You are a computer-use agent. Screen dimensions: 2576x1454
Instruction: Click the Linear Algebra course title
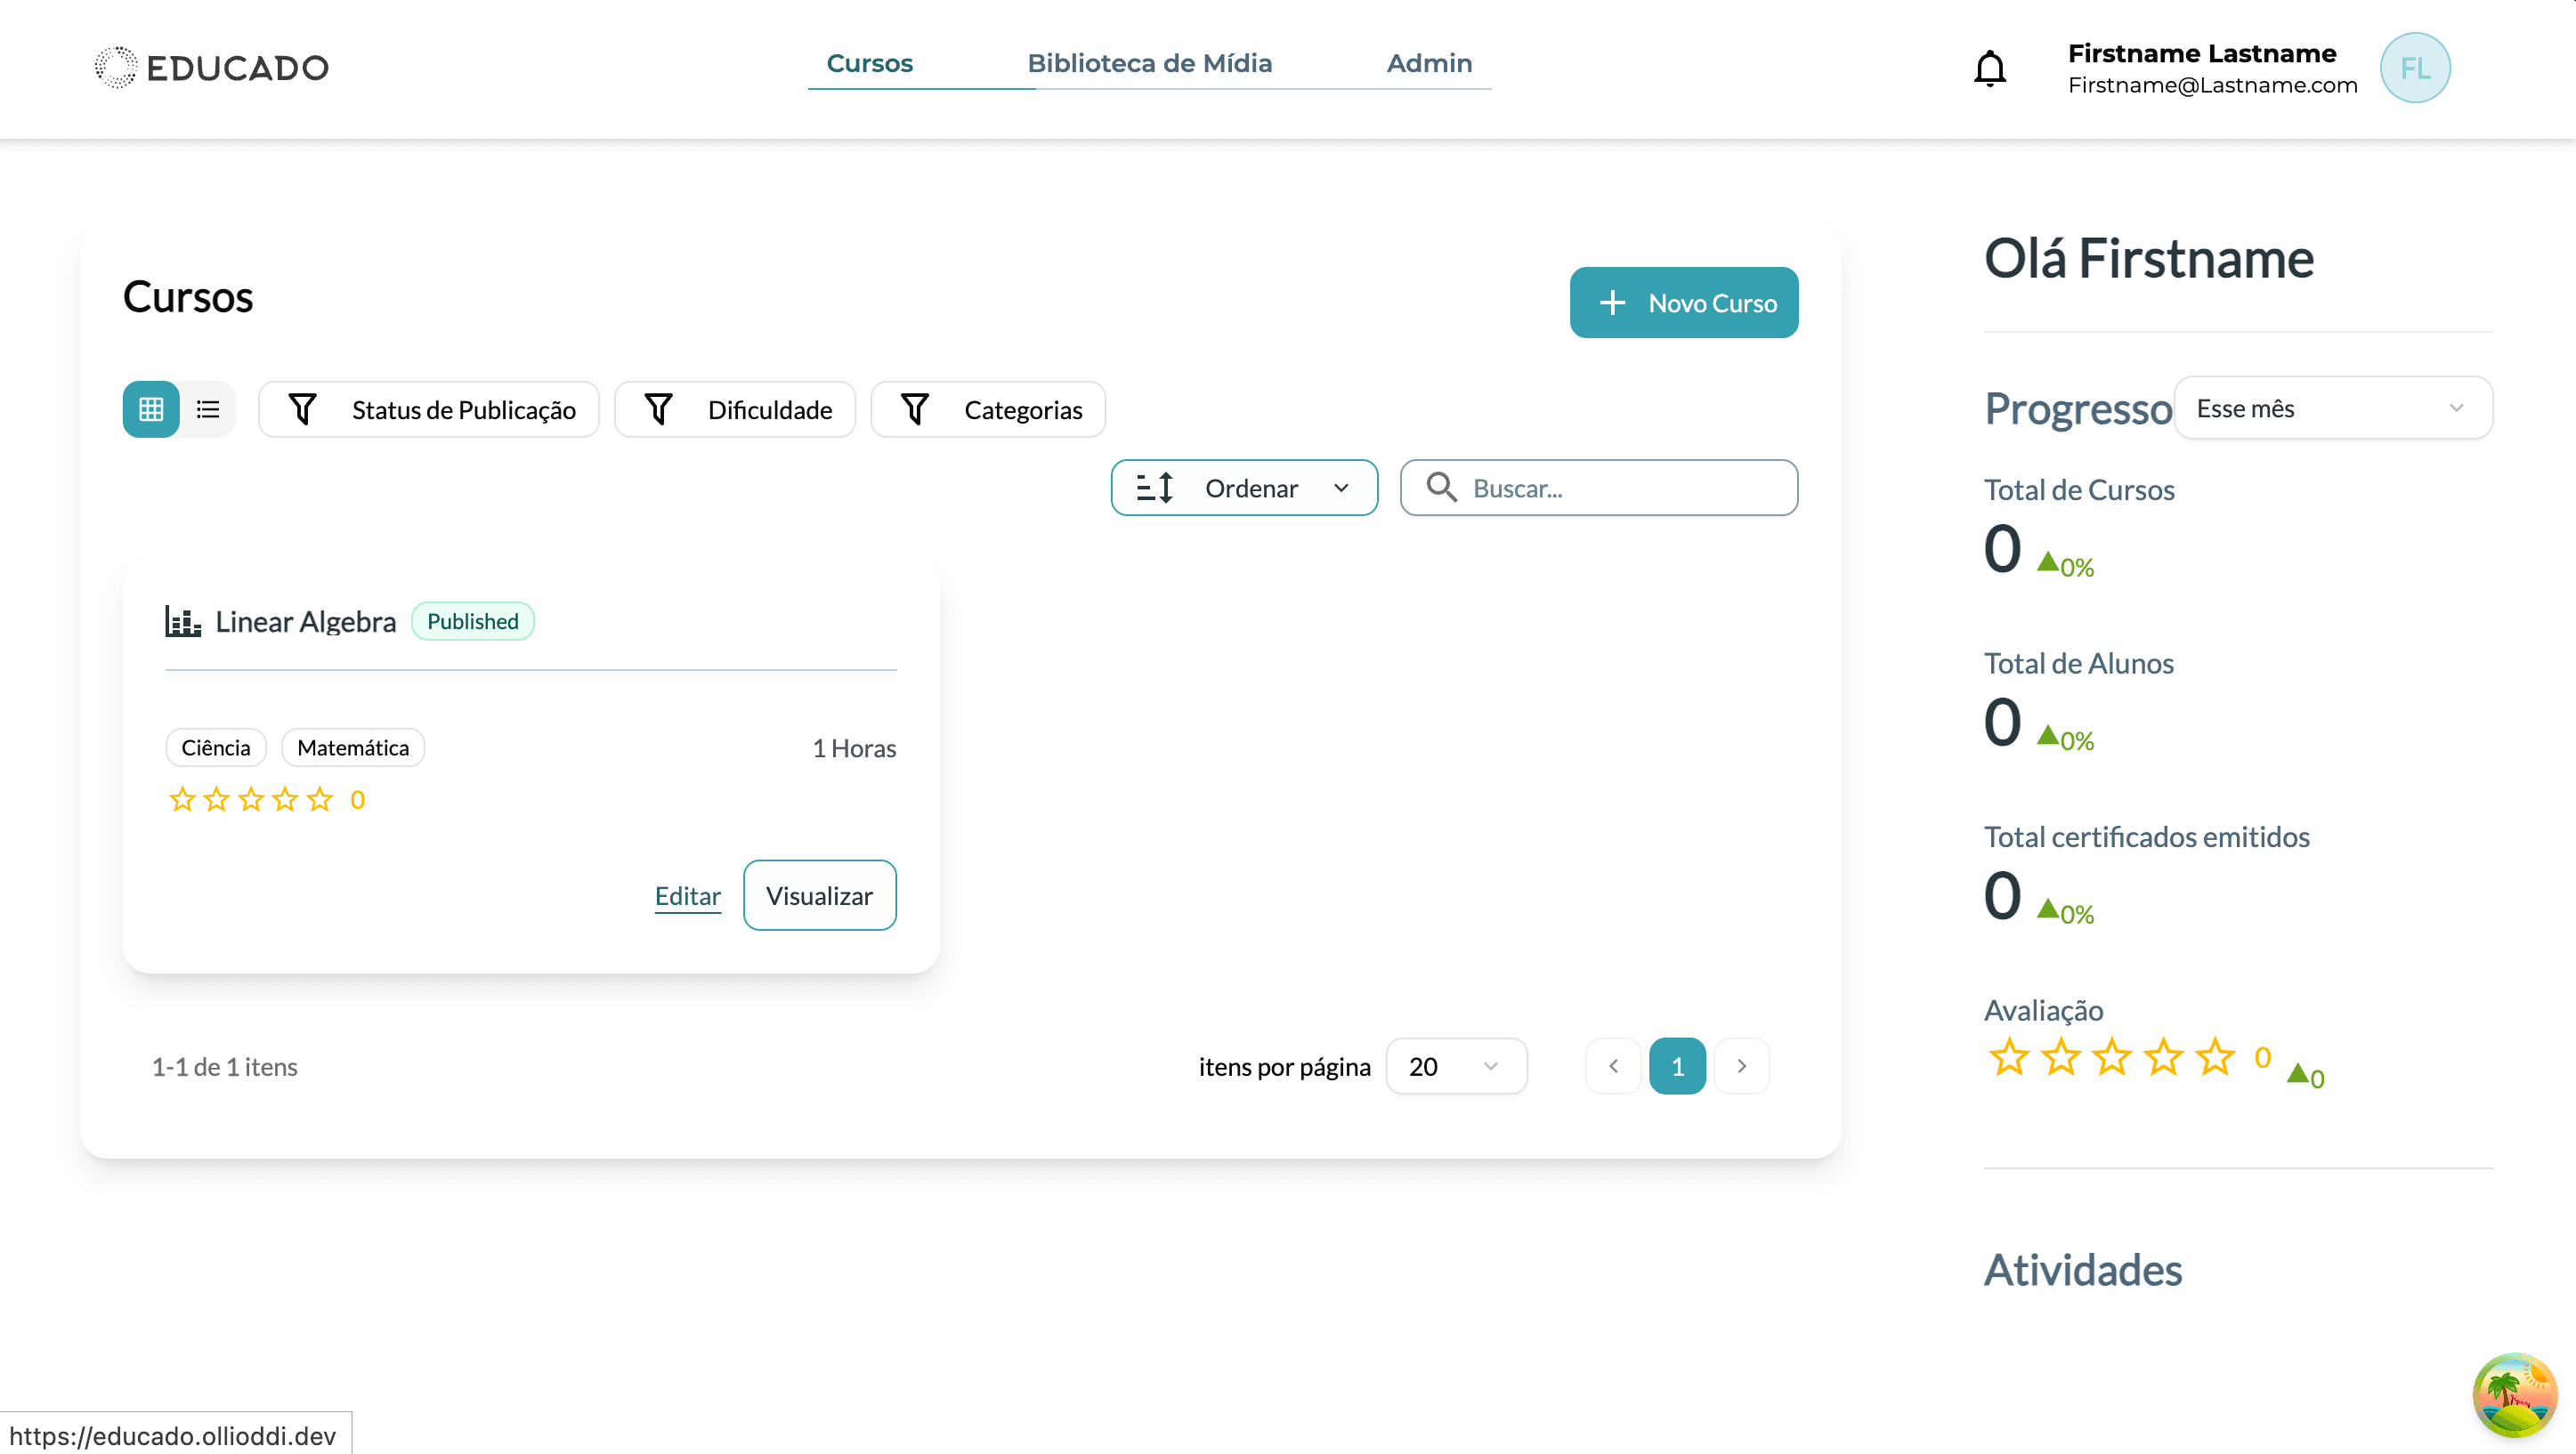click(x=305, y=621)
